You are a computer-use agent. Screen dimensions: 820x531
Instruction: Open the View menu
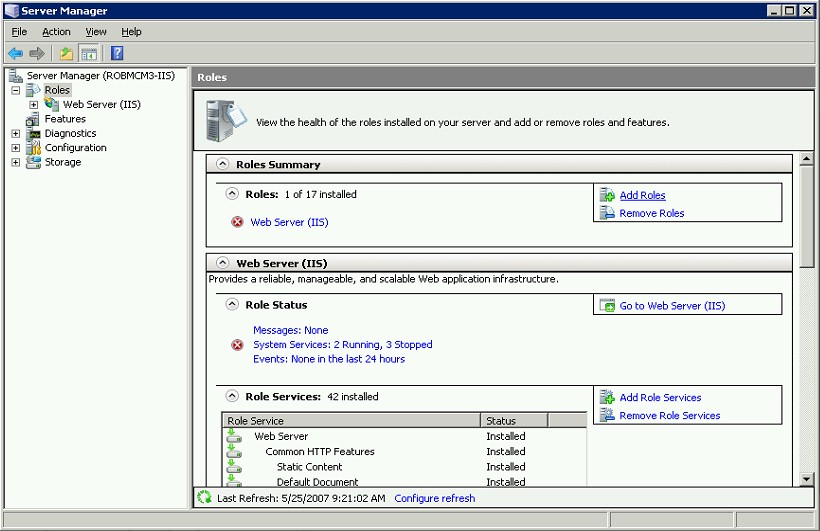pyautogui.click(x=96, y=32)
